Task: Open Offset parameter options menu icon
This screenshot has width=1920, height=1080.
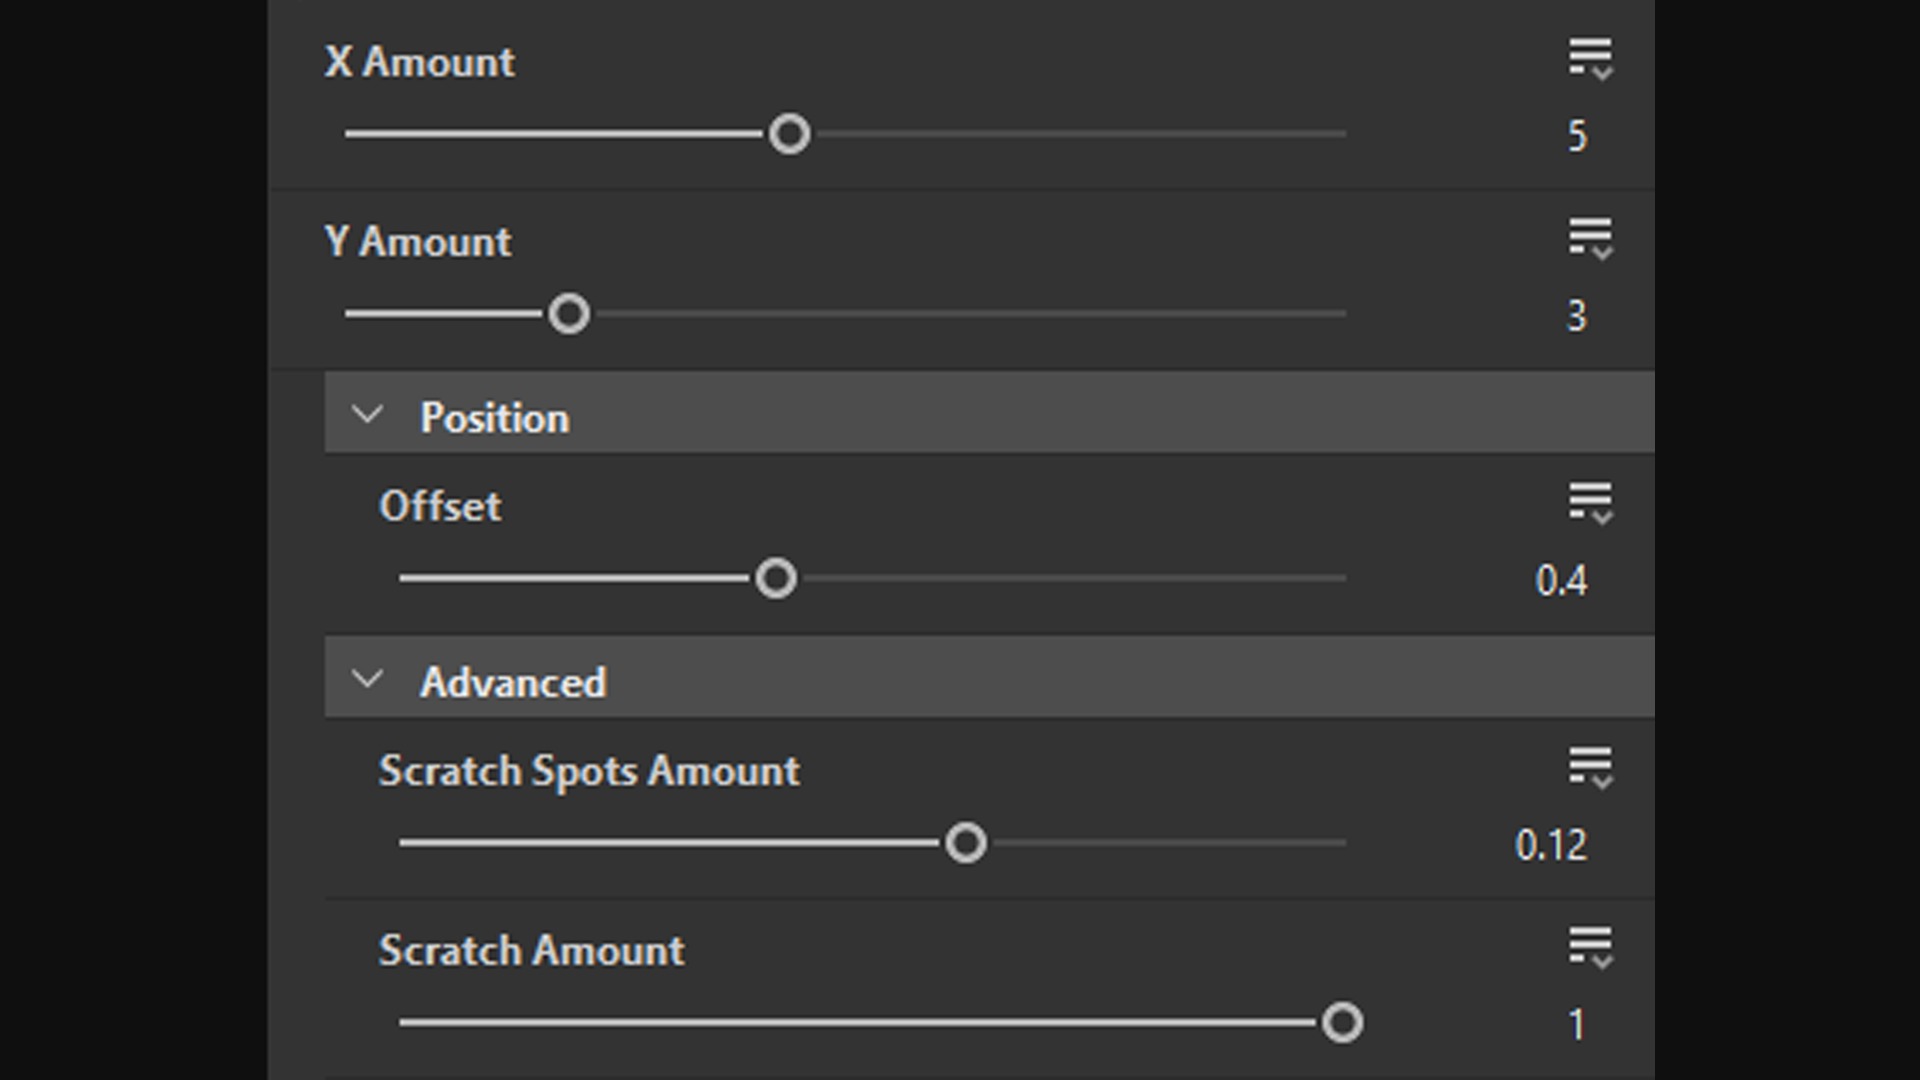Action: pyautogui.click(x=1589, y=504)
